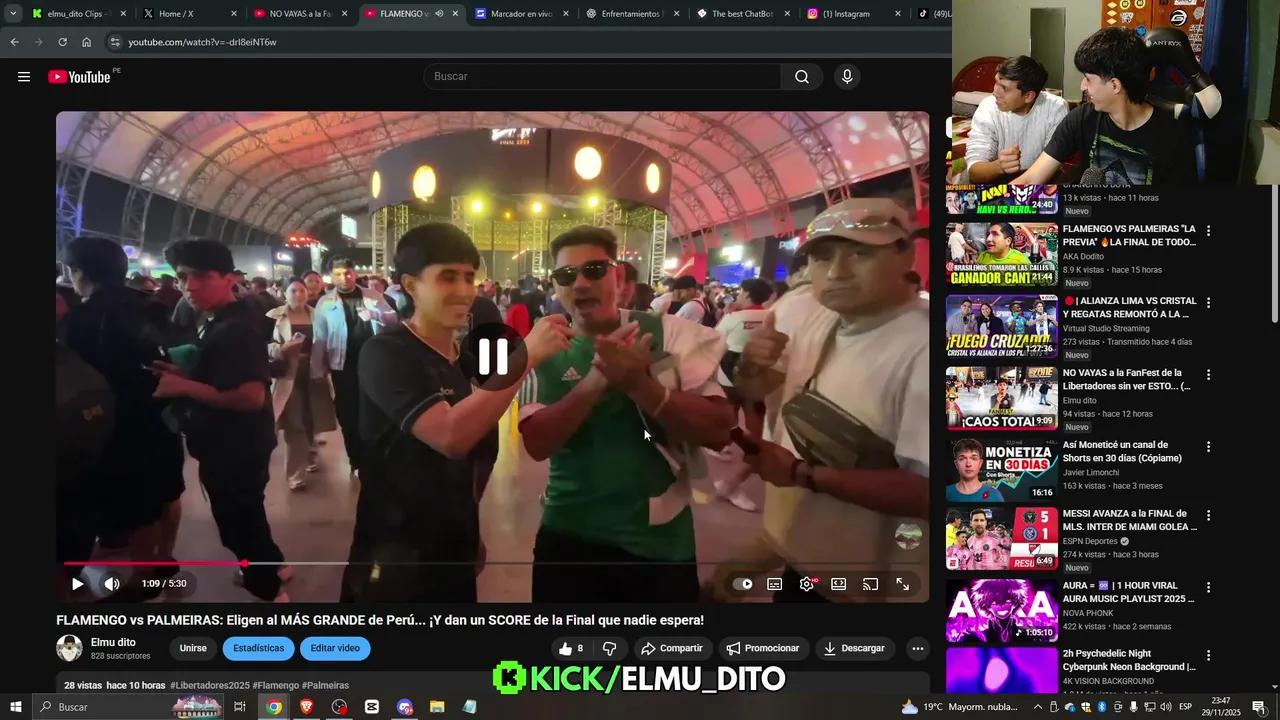The image size is (1280, 720).
Task: Toggle subtitles/closed captions in player
Action: 775,584
